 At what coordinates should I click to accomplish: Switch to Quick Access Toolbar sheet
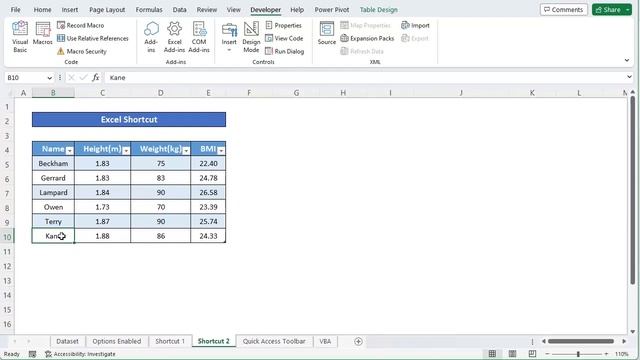point(274,341)
